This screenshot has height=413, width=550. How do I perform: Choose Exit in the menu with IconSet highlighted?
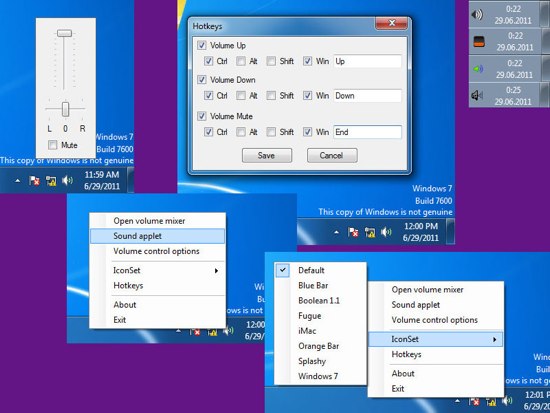435,388
